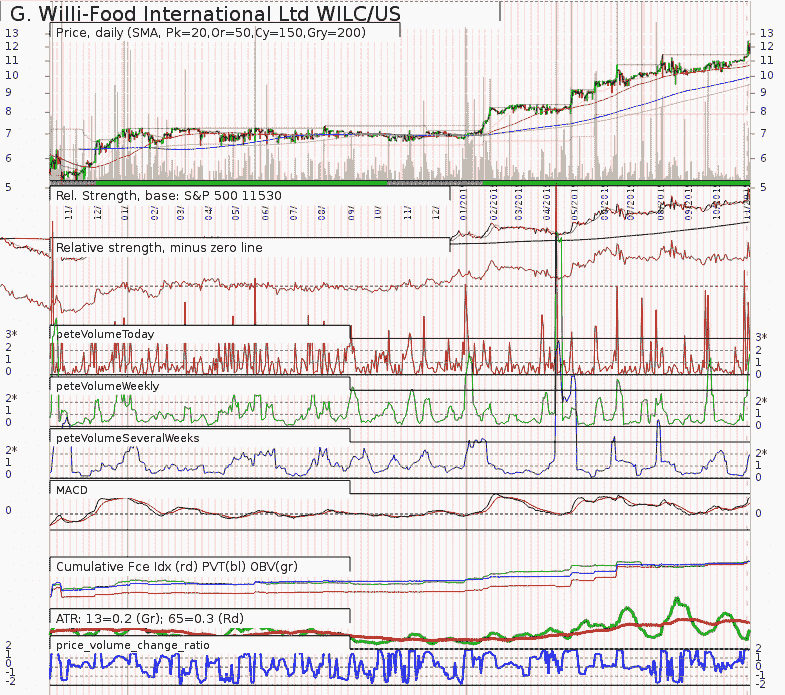
Task: Select the '2*' label right of peteVolumeSeveralWeeks
Action: [x=761, y=453]
